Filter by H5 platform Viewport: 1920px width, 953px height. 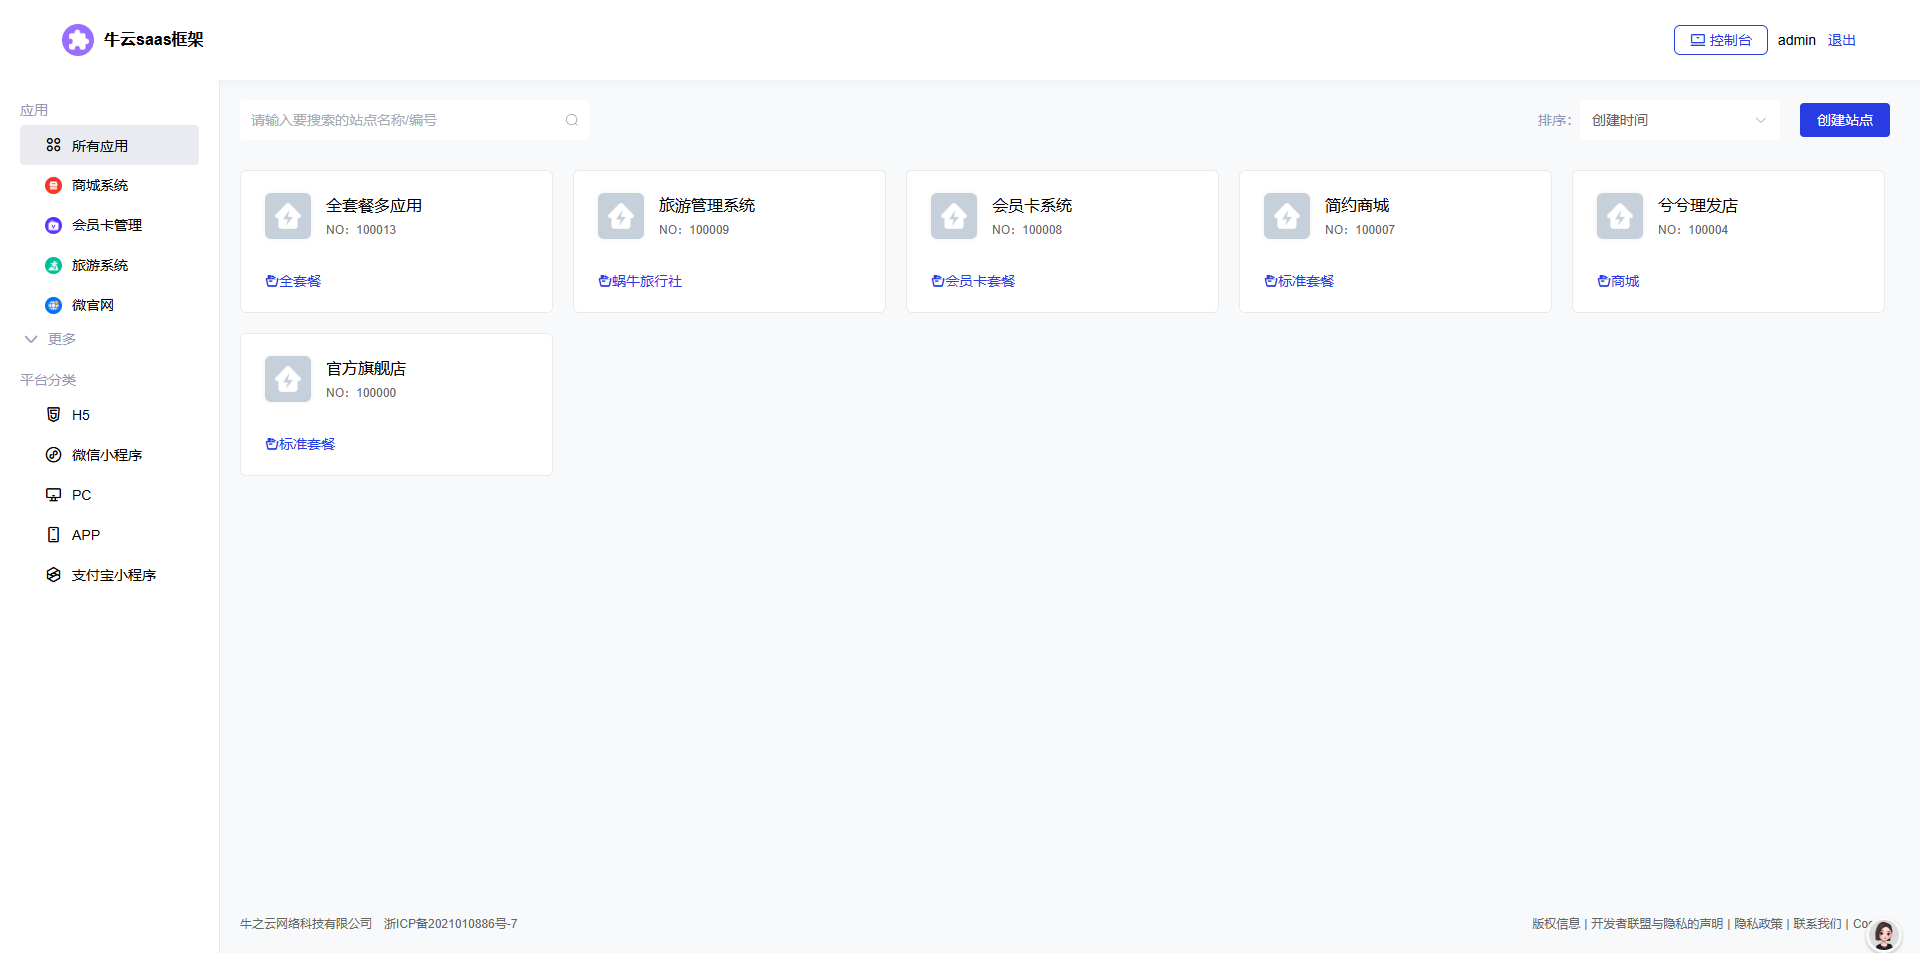(109, 415)
